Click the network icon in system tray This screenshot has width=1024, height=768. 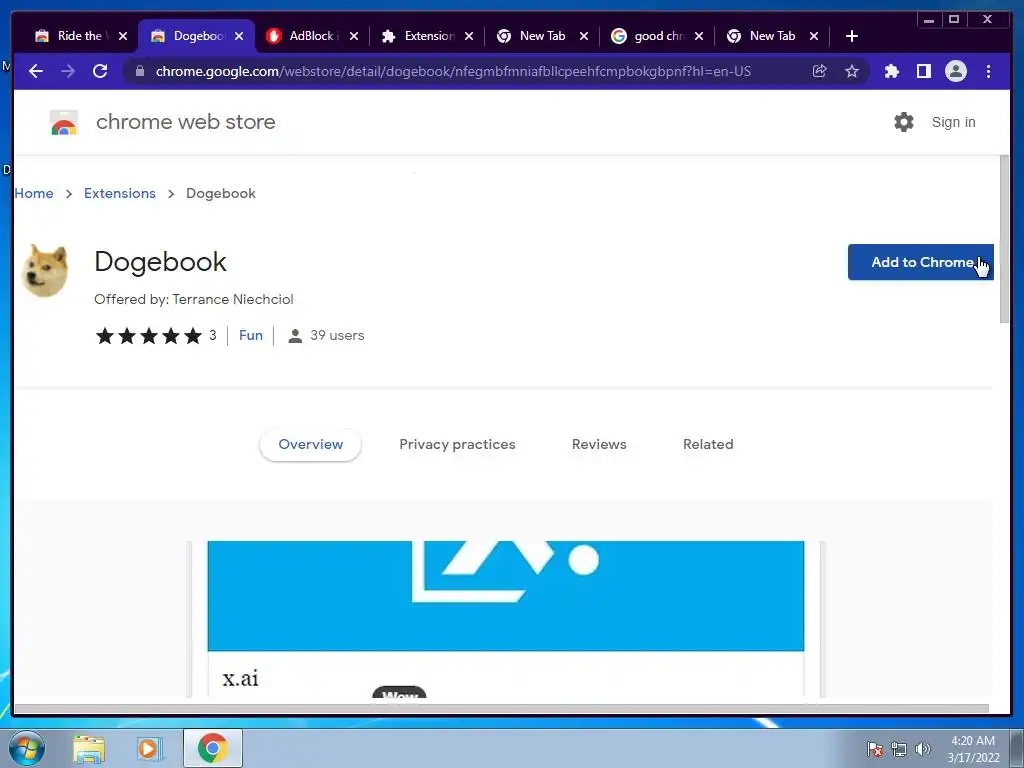(x=899, y=749)
